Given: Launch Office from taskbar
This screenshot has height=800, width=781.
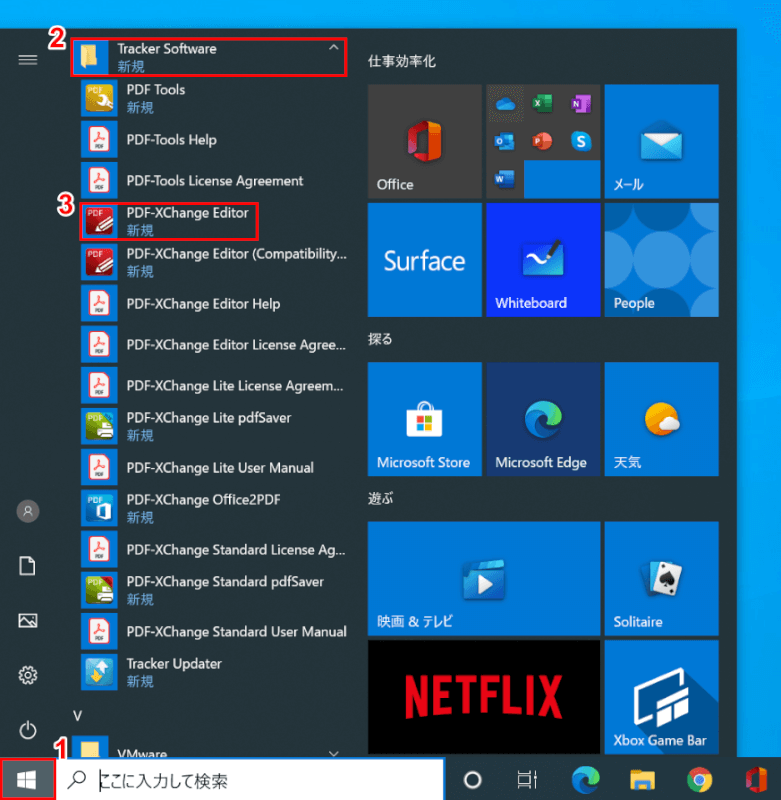Looking at the screenshot, I should [755, 780].
